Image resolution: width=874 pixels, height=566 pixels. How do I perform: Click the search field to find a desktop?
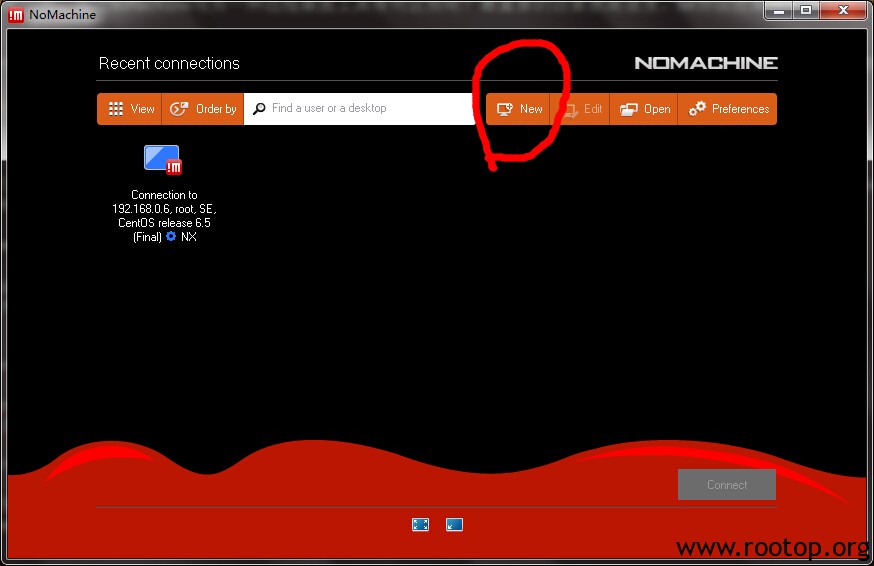point(360,109)
